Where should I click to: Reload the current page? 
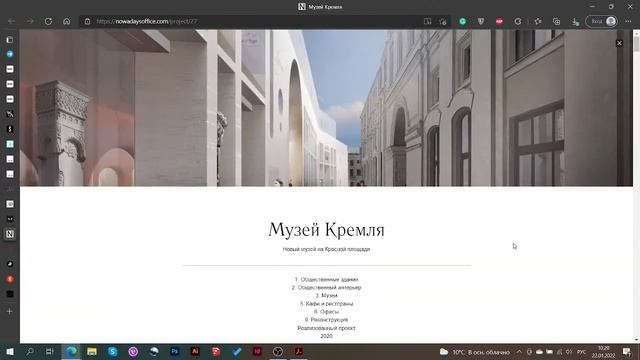click(48, 21)
